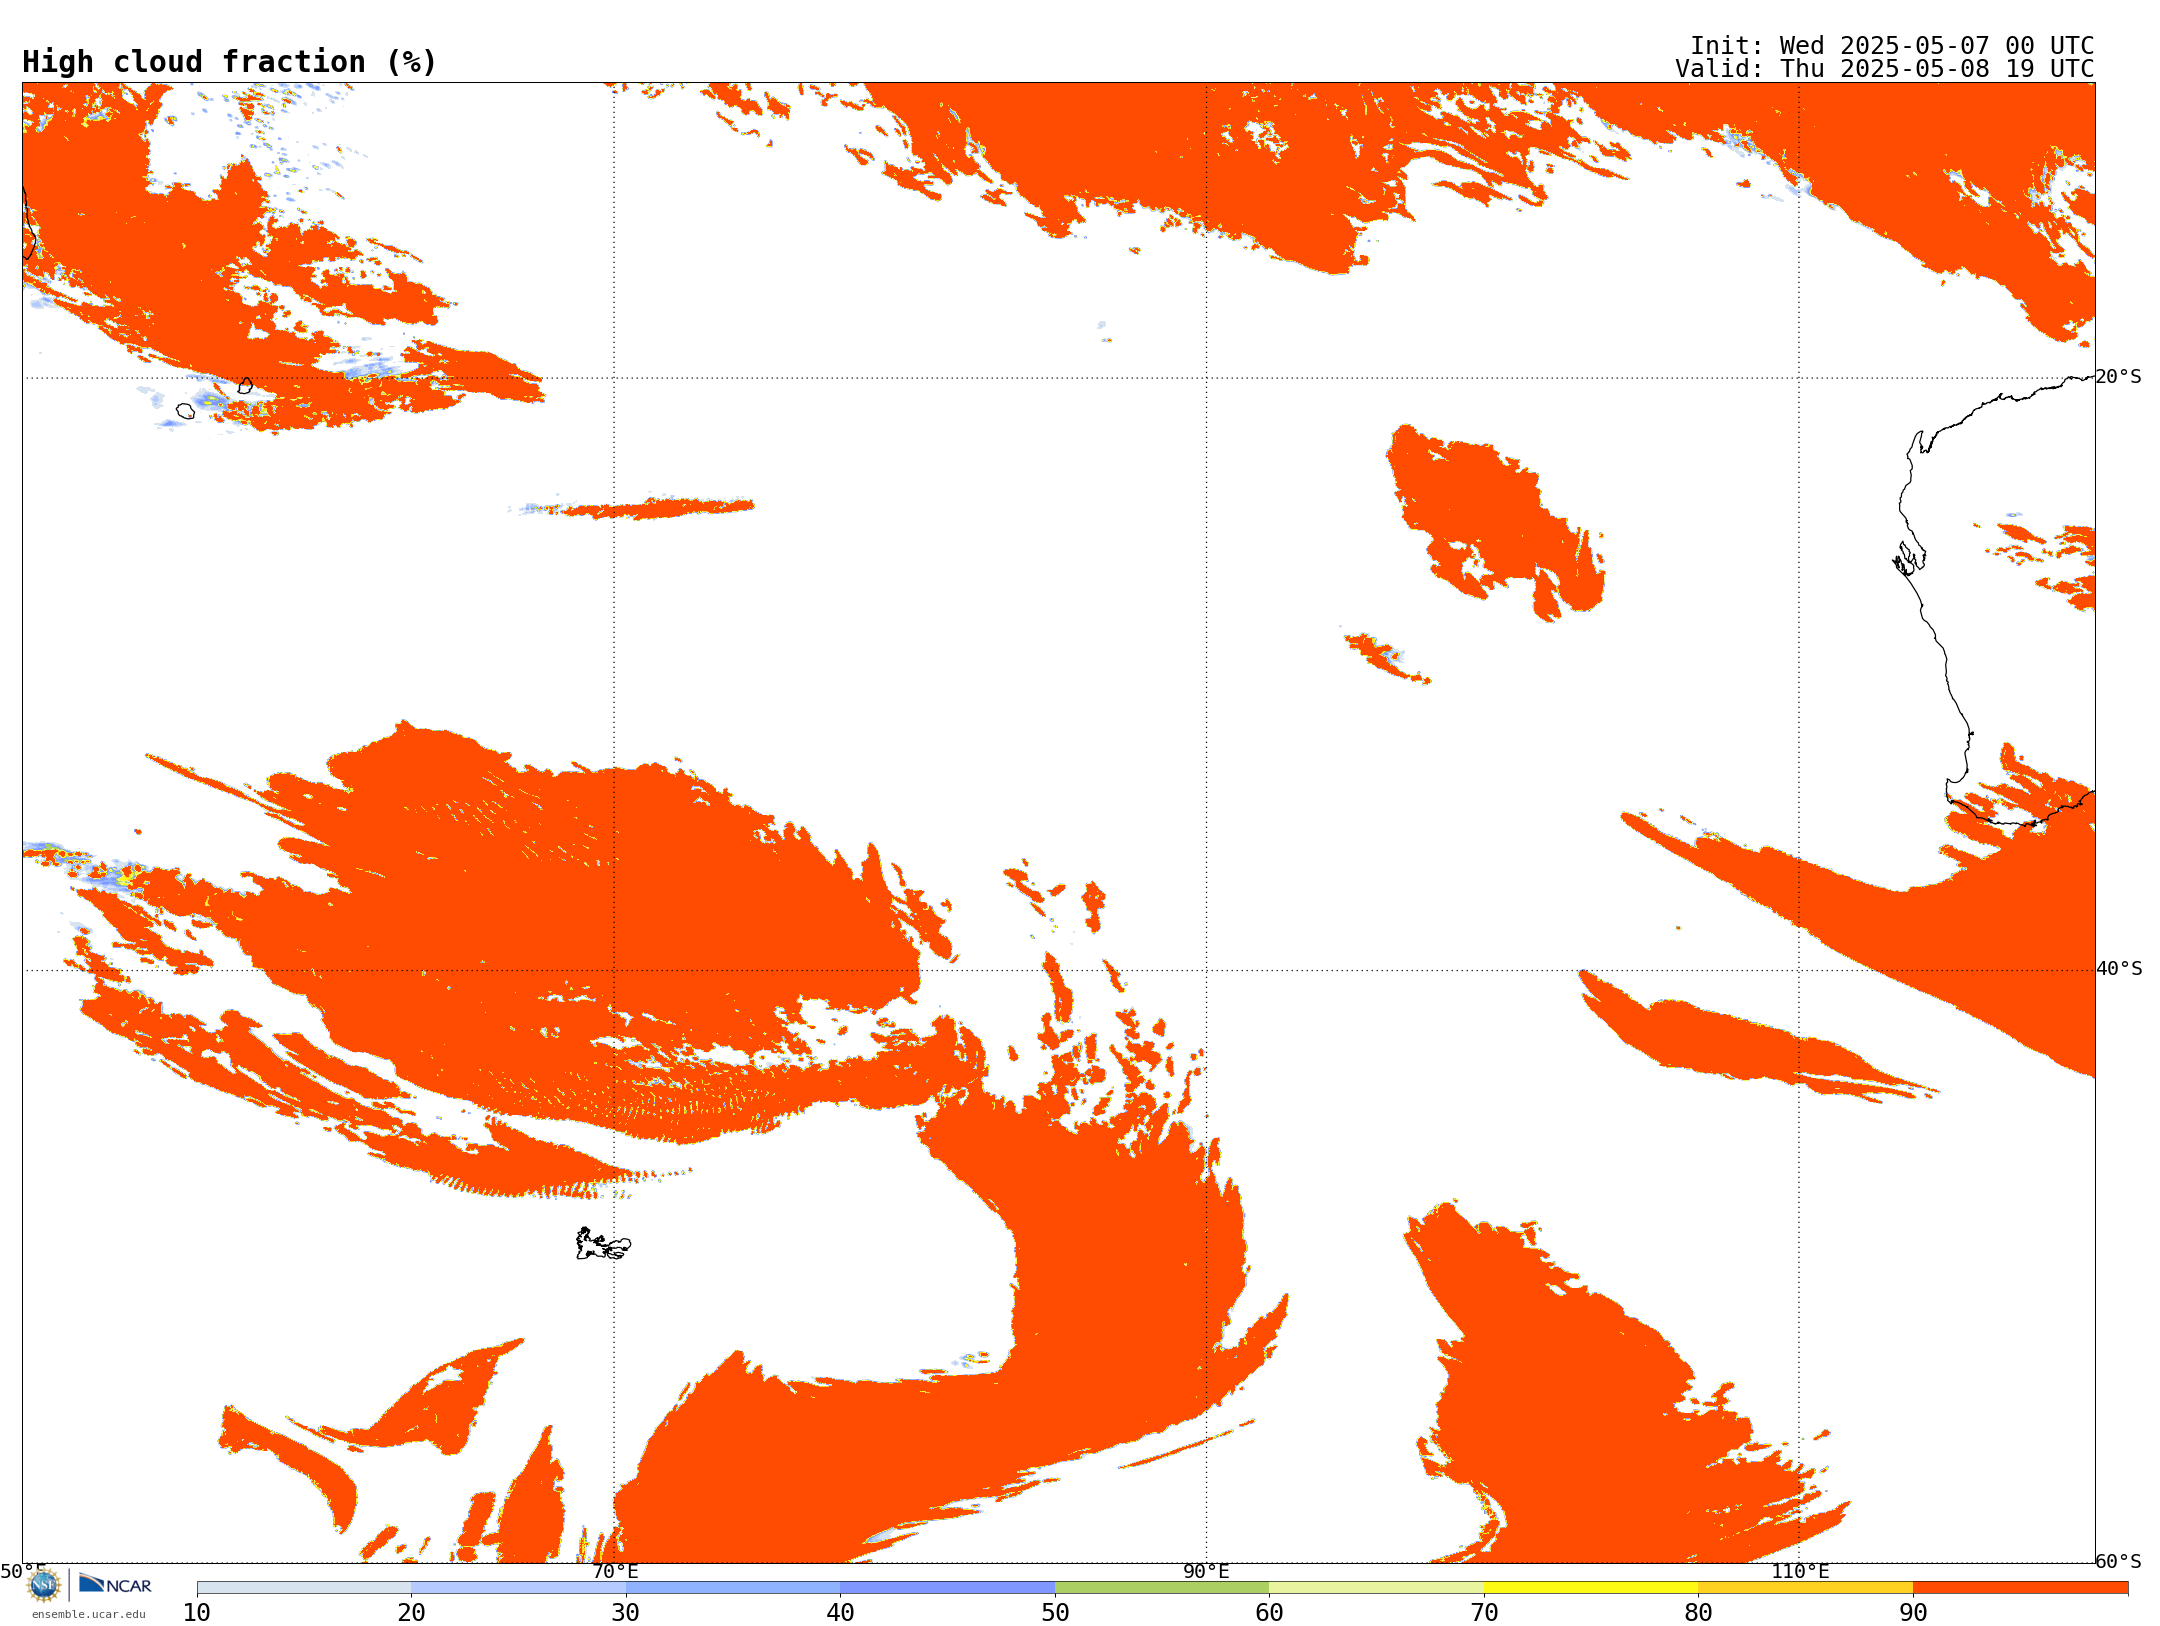This screenshot has width=2160, height=1626.
Task: Click the colorbar tick label 10
Action: coord(197,1612)
